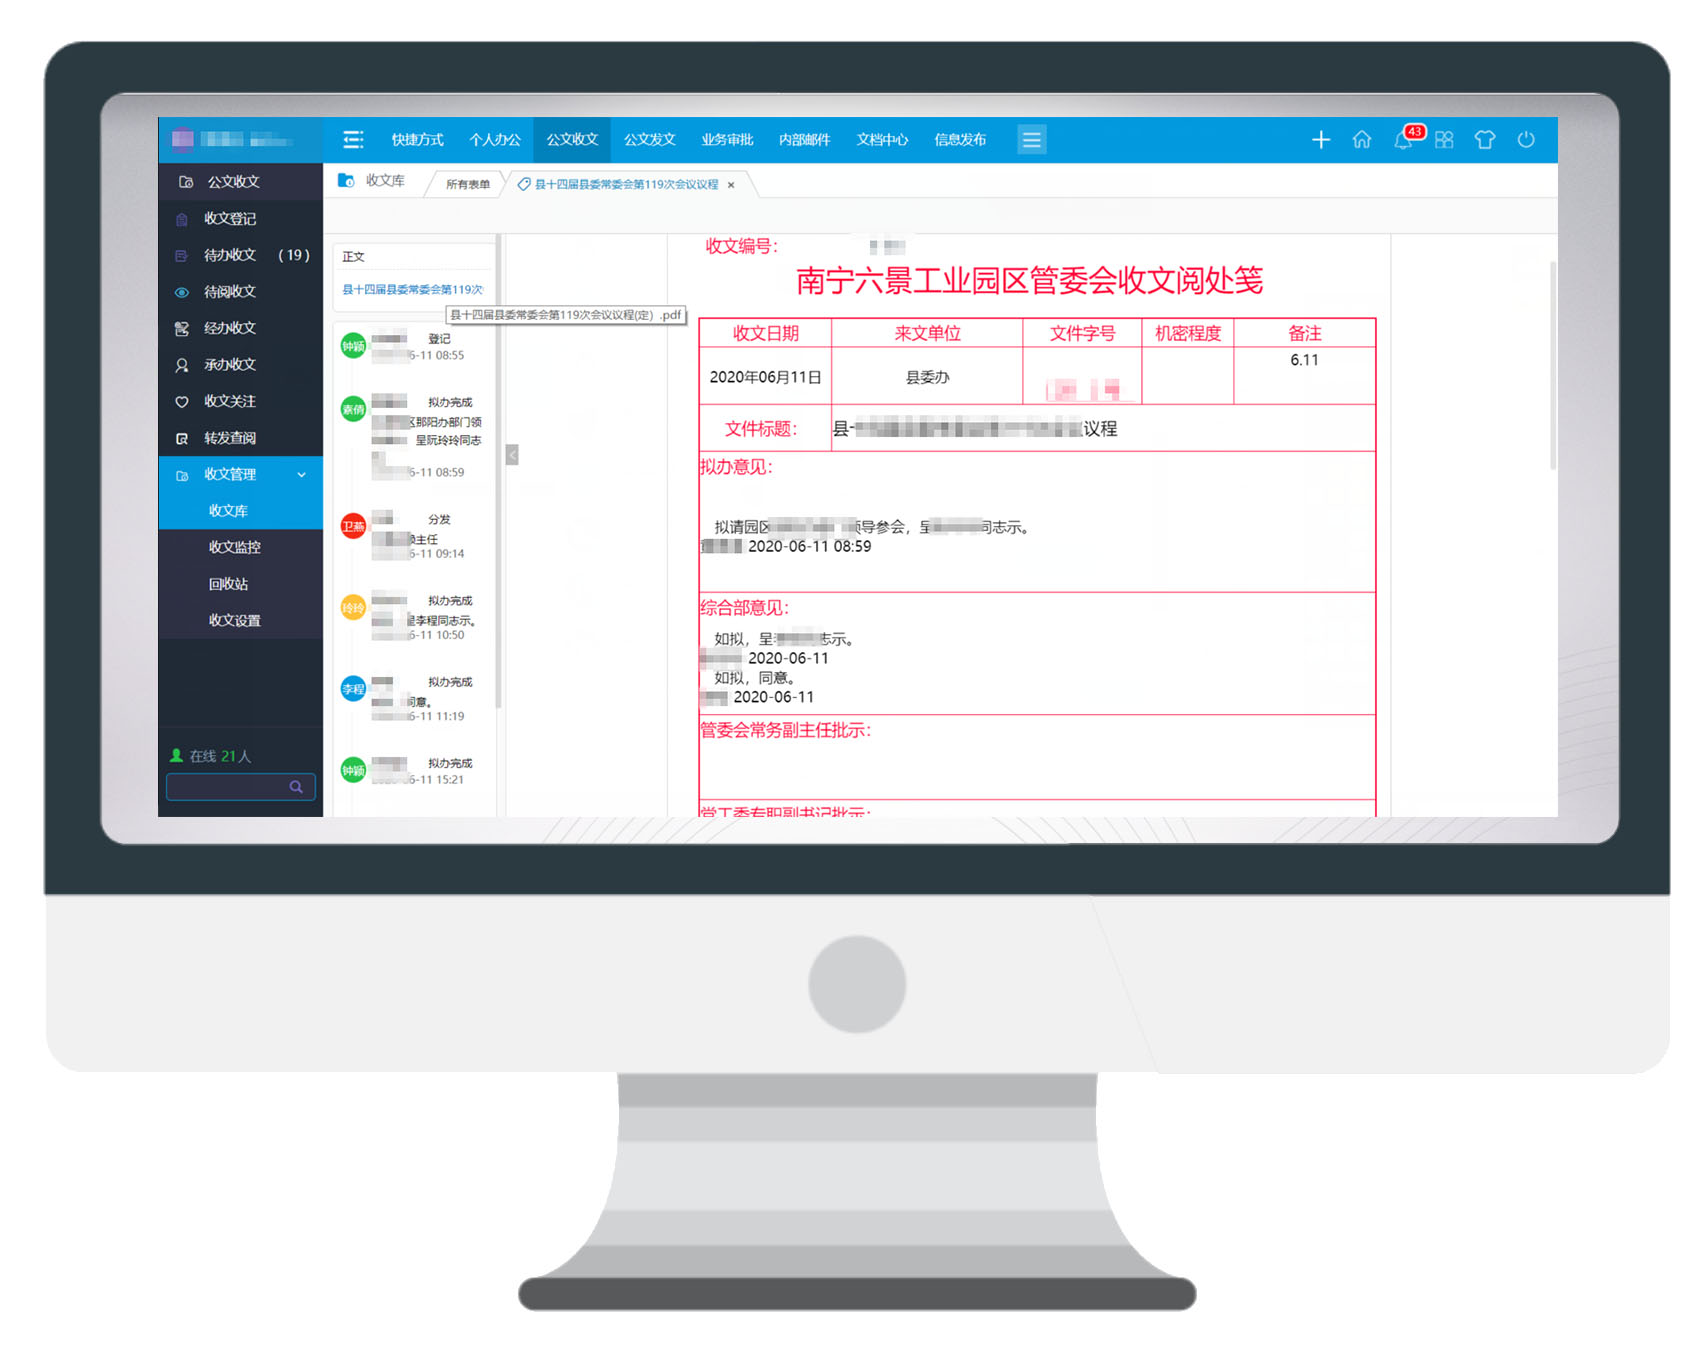
Task: Open the 经办收文 pen icon
Action: tap(181, 328)
